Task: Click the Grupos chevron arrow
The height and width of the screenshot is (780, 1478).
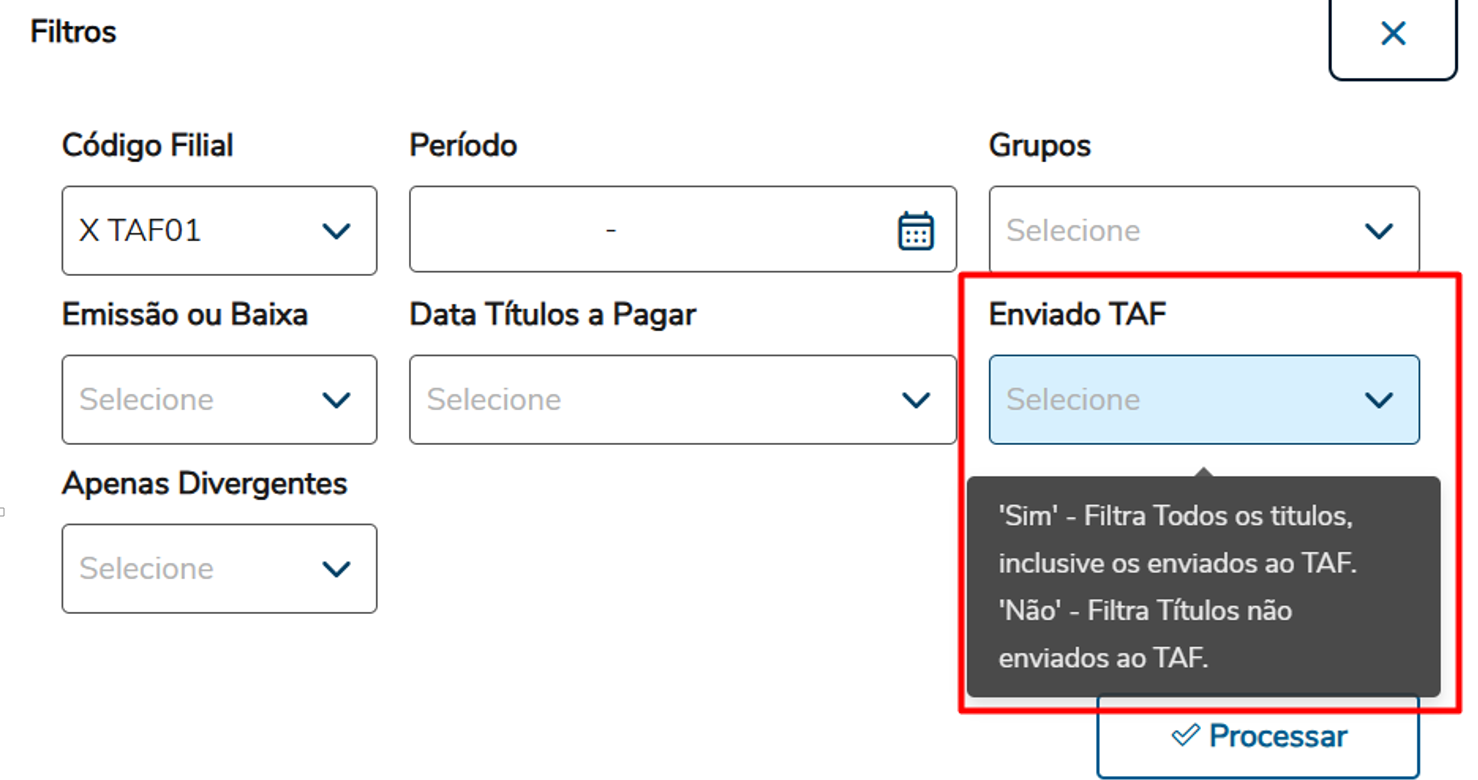Action: (x=1379, y=231)
